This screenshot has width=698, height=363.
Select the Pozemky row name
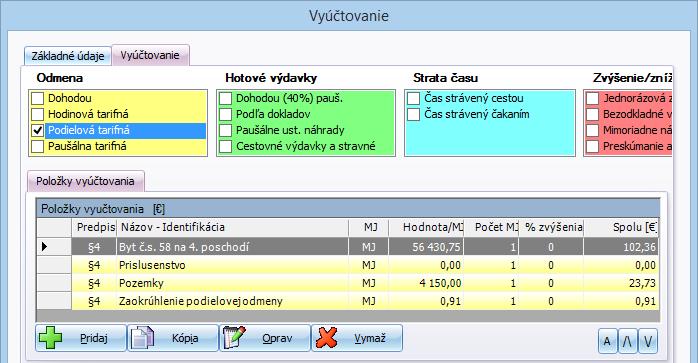pyautogui.click(x=141, y=283)
